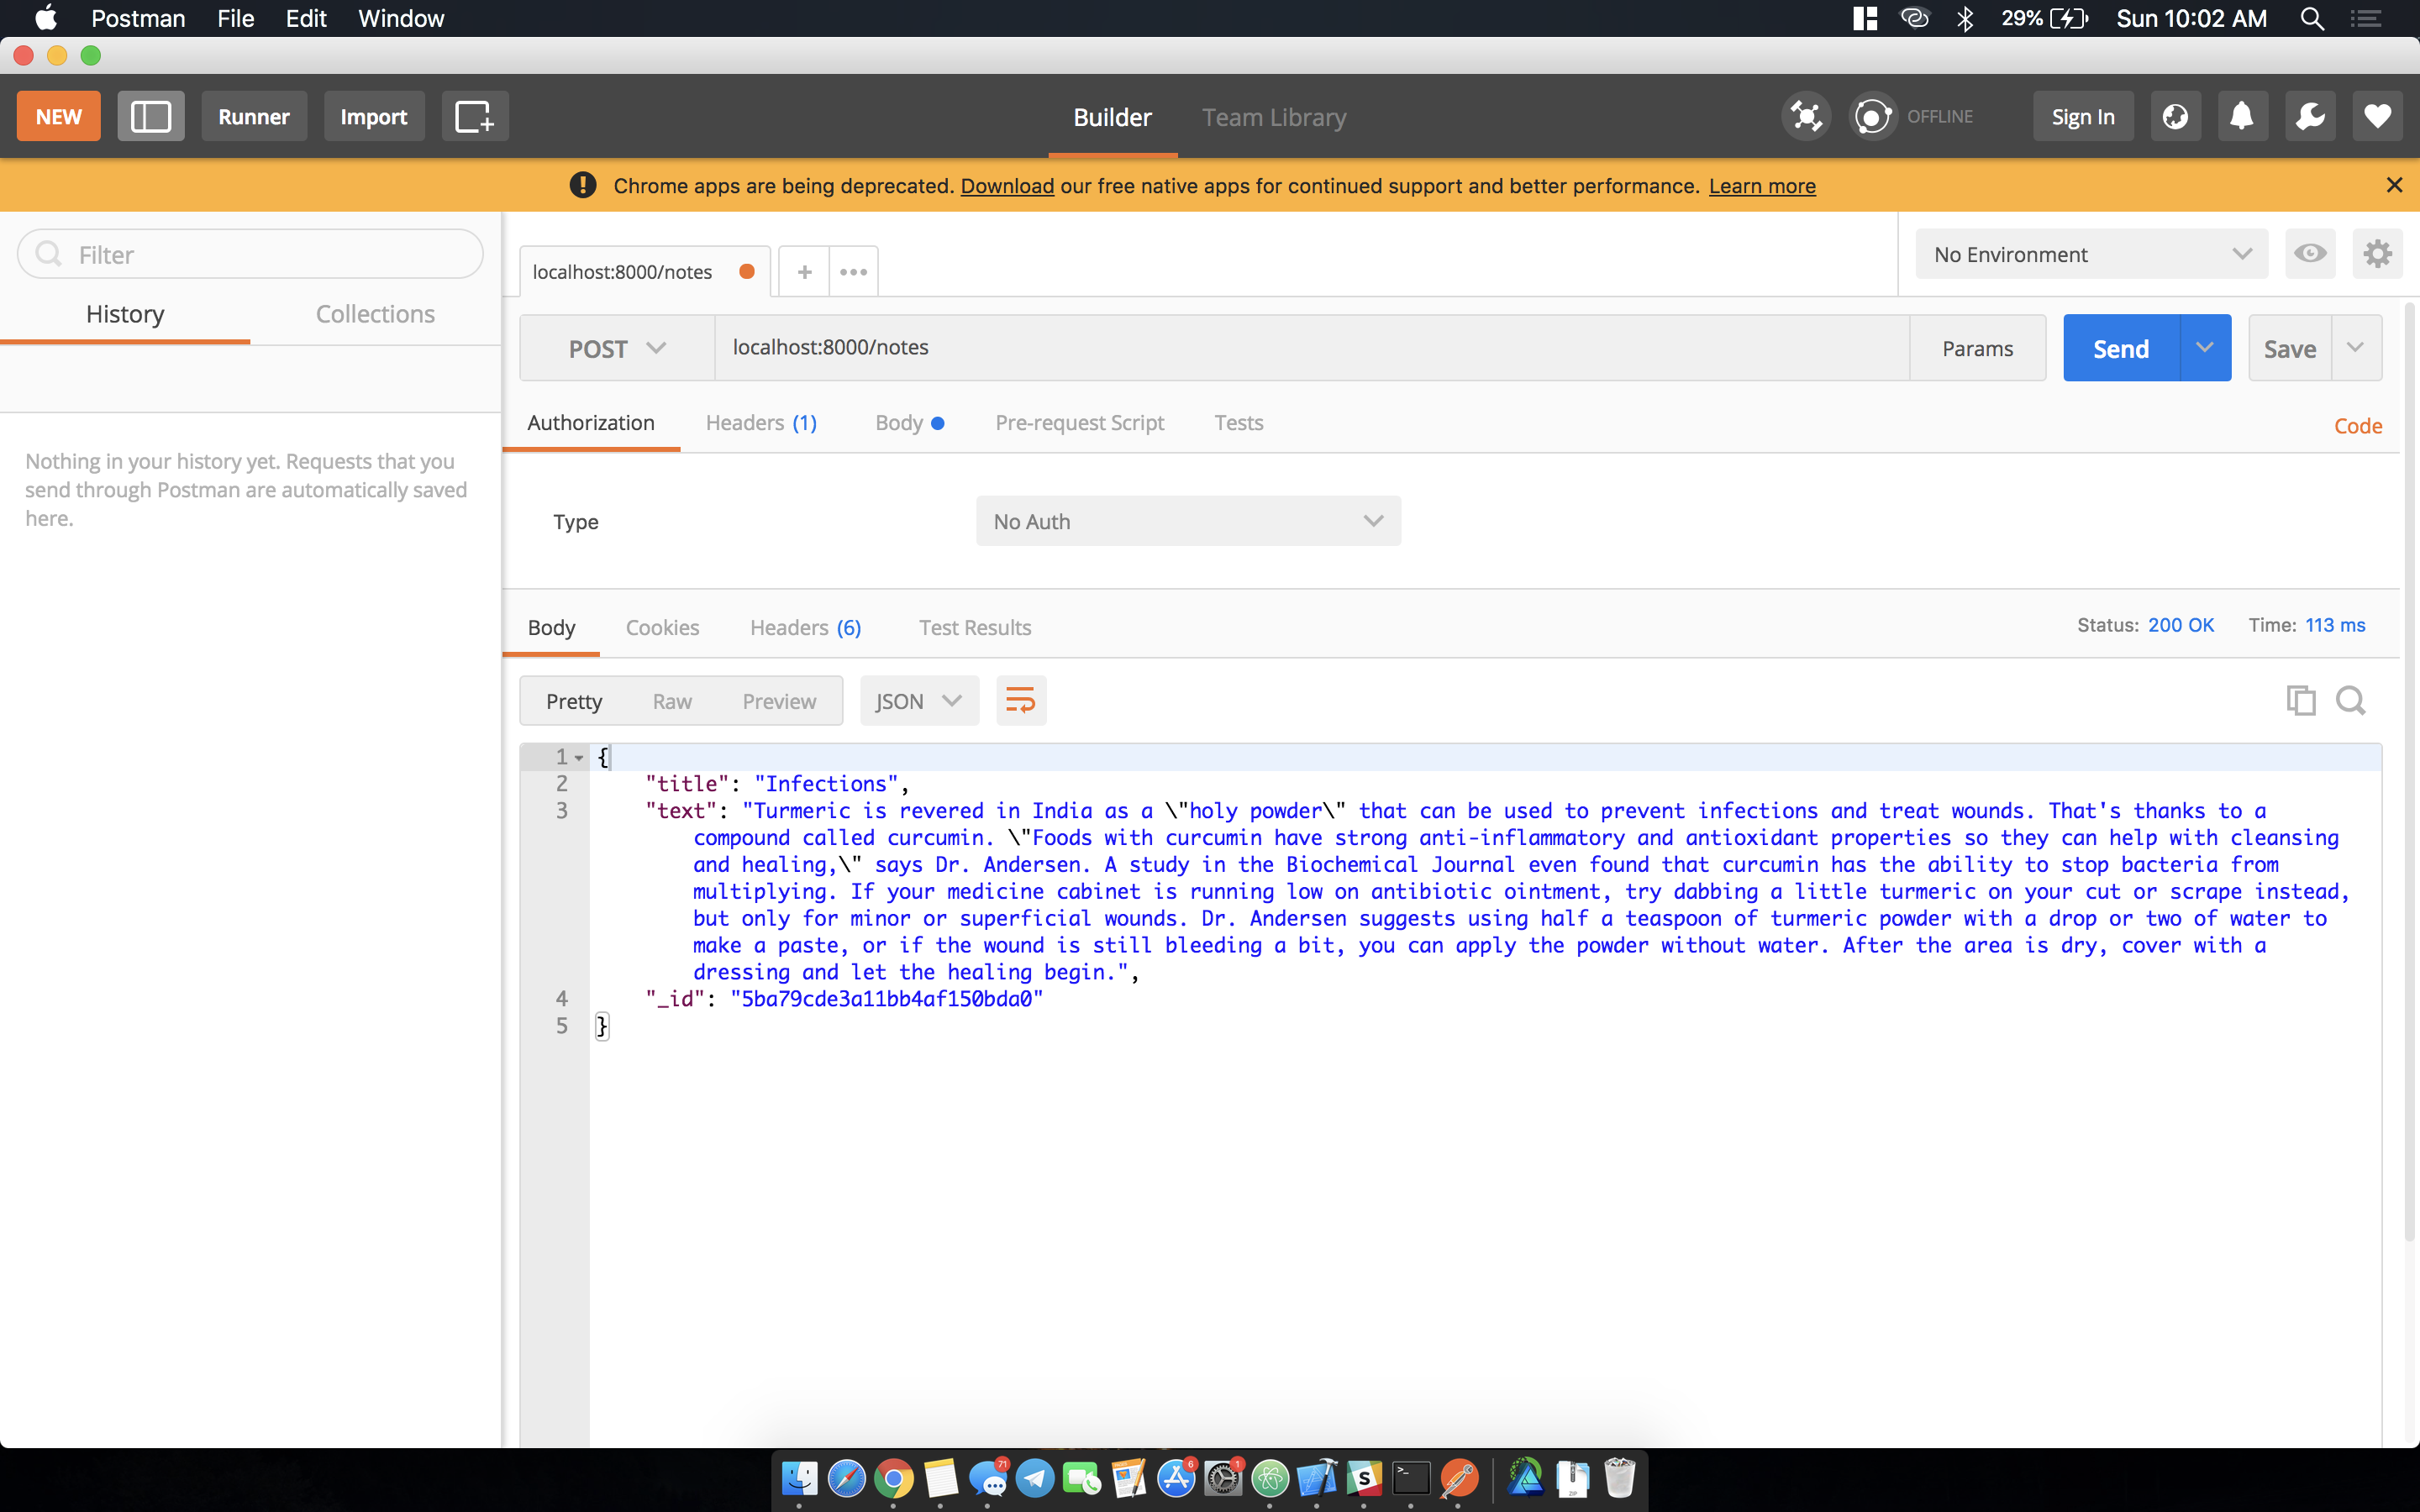
Task: Toggle environment quick look eye icon
Action: pyautogui.click(x=2309, y=253)
